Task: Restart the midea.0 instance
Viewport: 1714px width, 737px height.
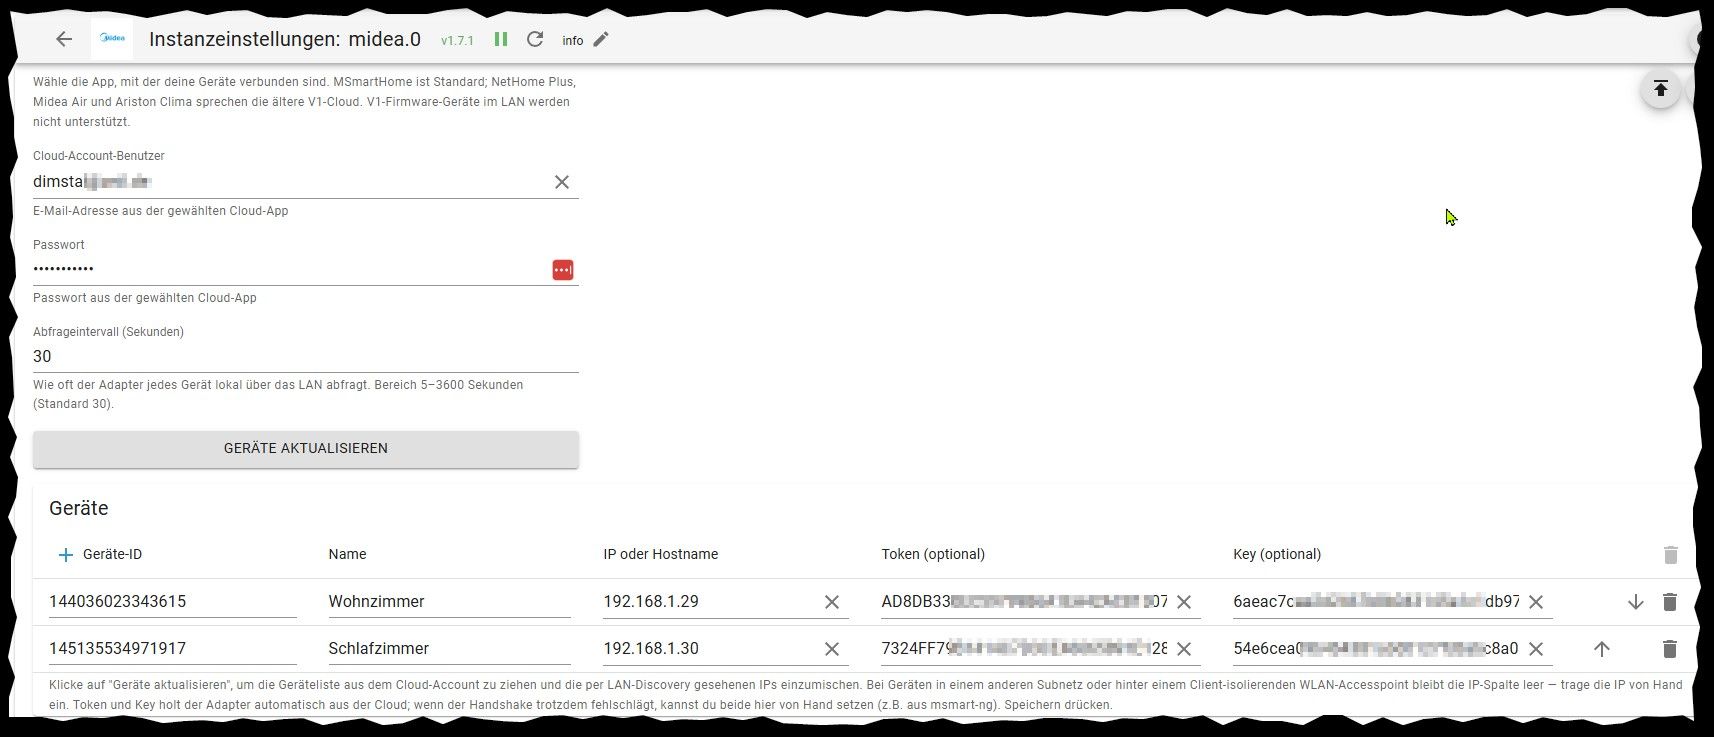Action: click(535, 39)
